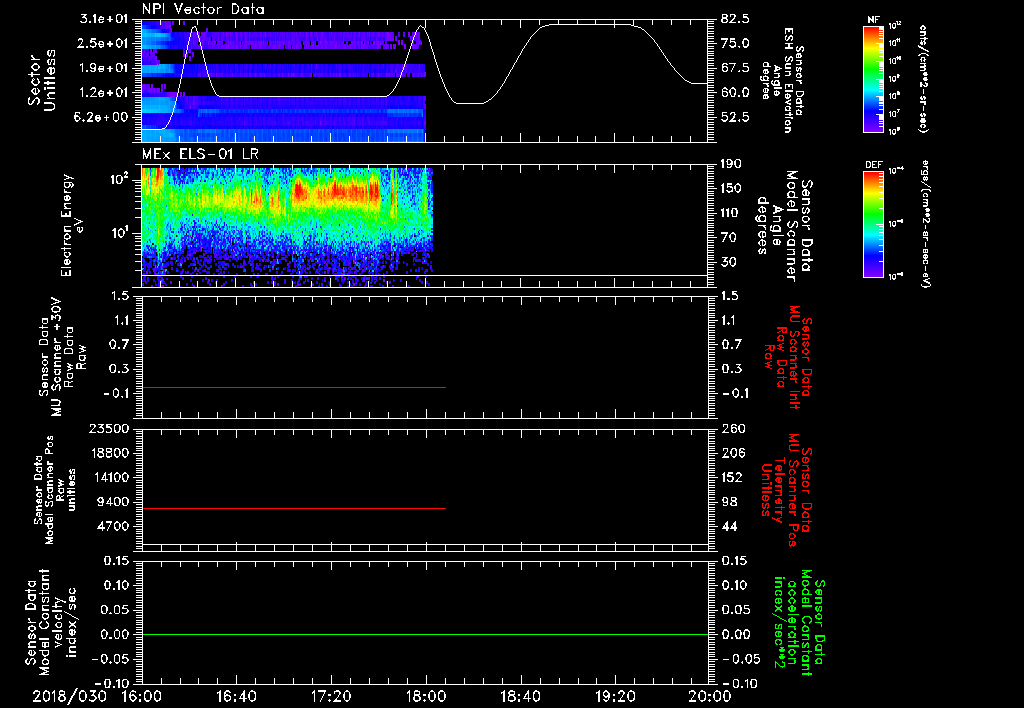Click the green zero velocity line

[425, 634]
